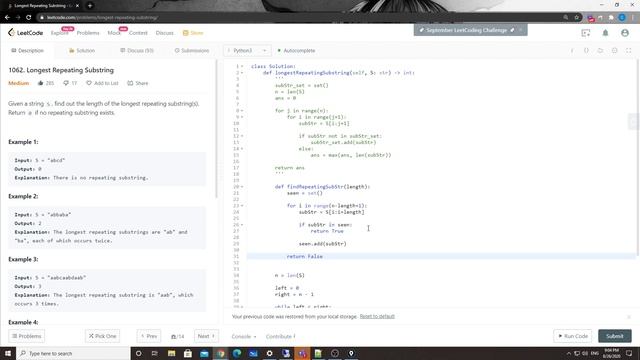Open the Windows notification center
This screenshot has width=640, height=360.
(629, 353)
